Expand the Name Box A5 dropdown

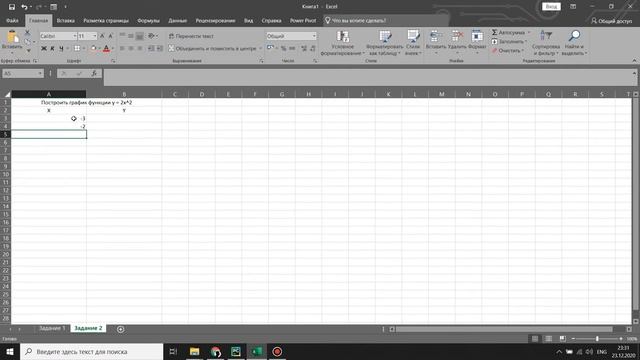click(x=40, y=73)
